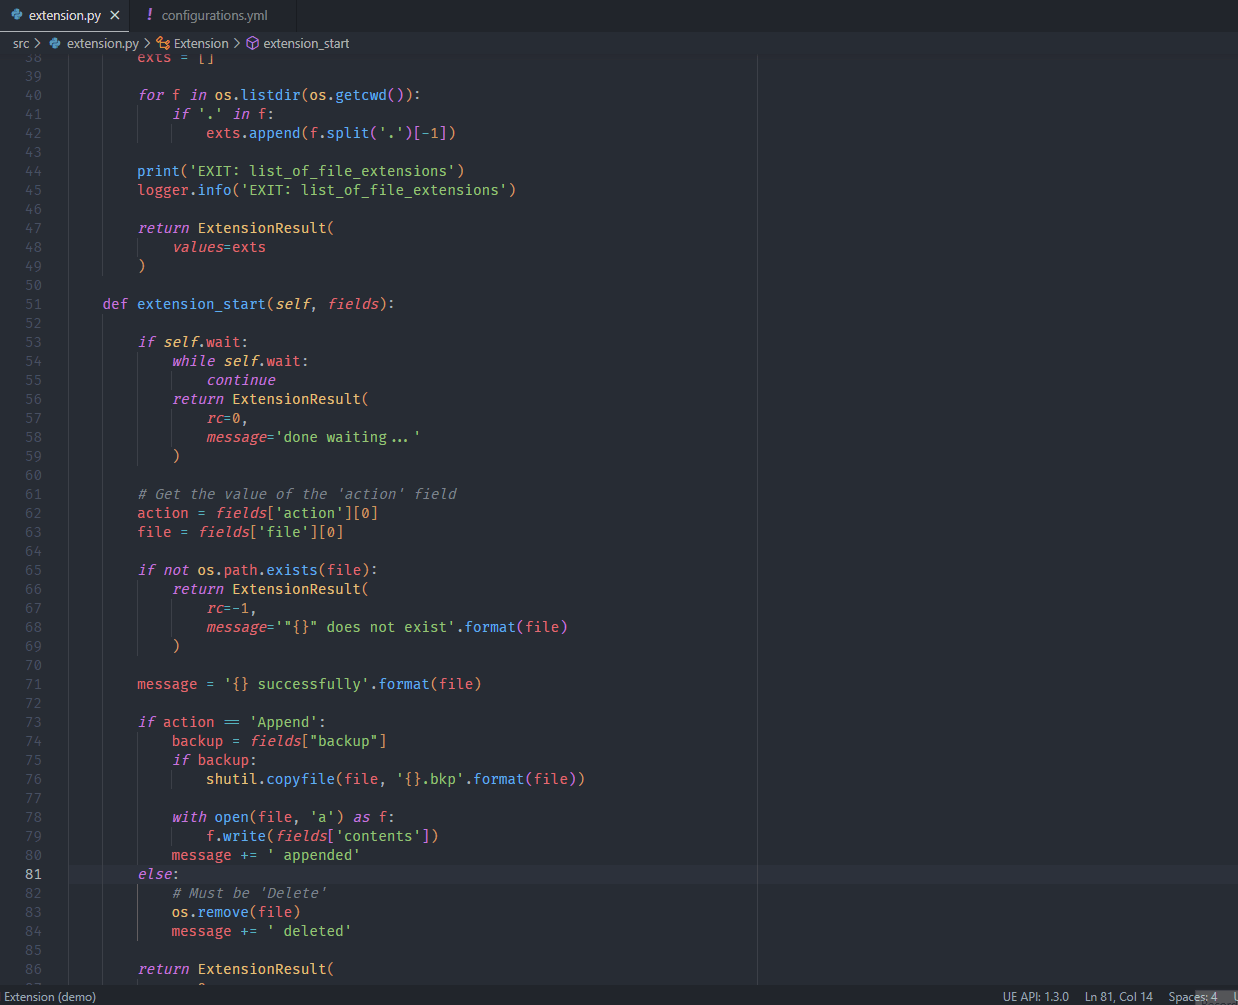Click Extension (demo) in the status bar

(50, 996)
